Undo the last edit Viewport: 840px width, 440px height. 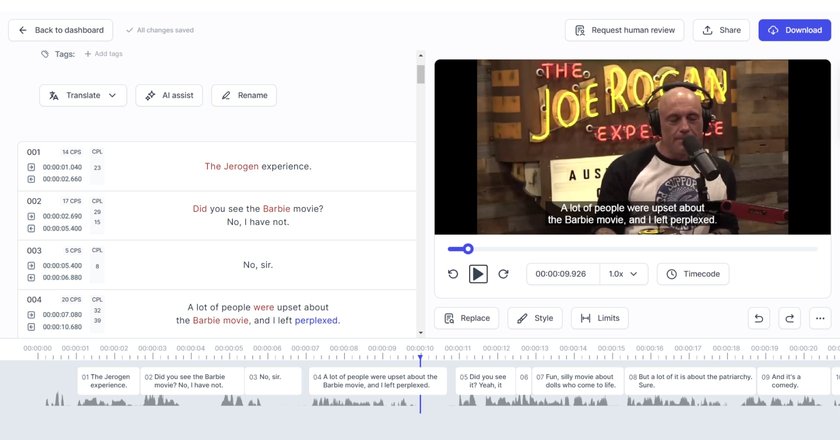(759, 318)
